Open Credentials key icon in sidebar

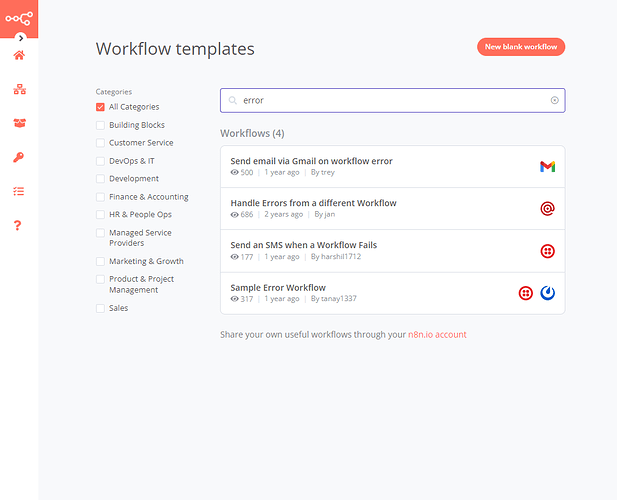[x=19, y=157]
